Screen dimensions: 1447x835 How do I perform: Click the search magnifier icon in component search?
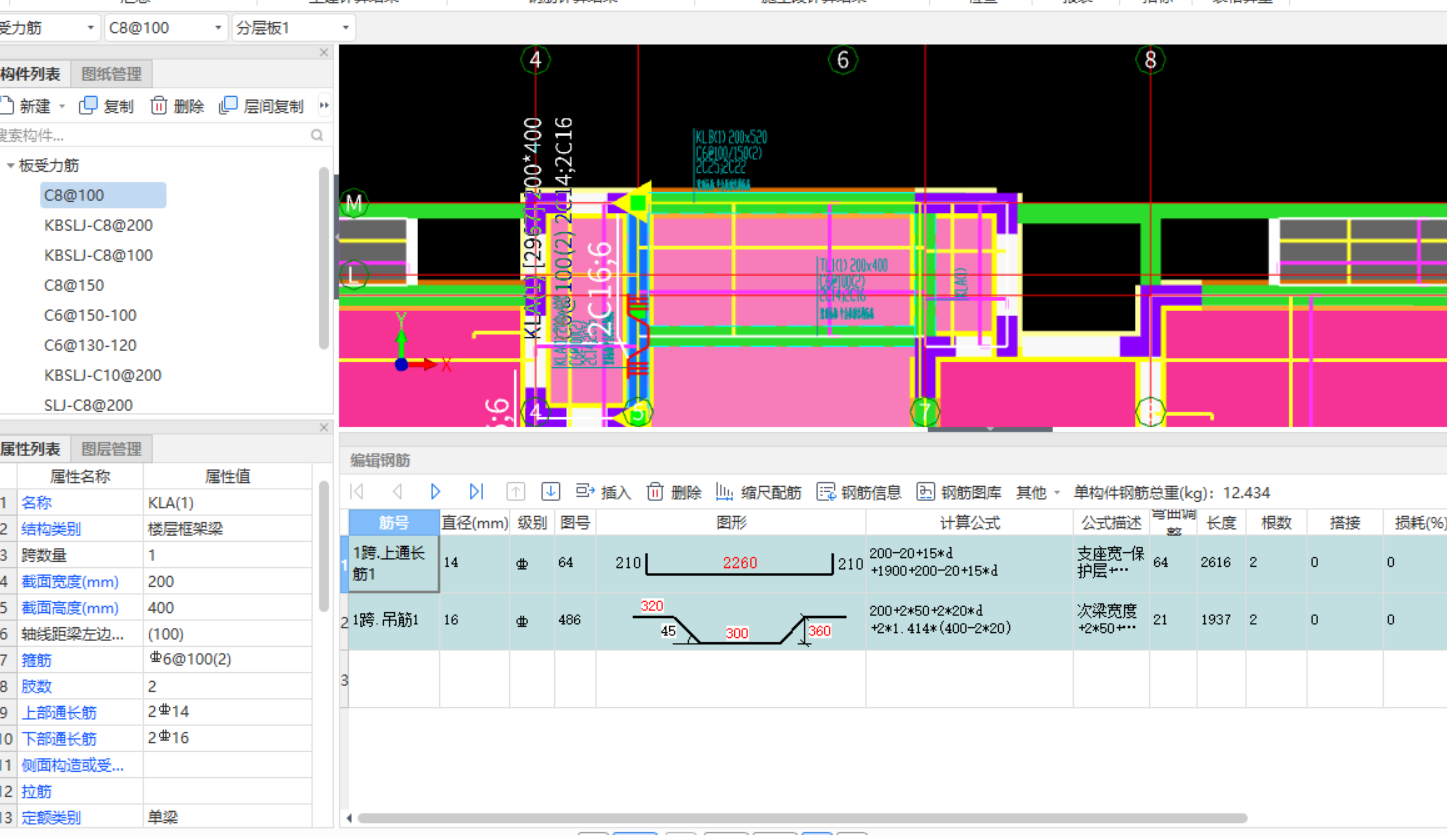tap(317, 135)
